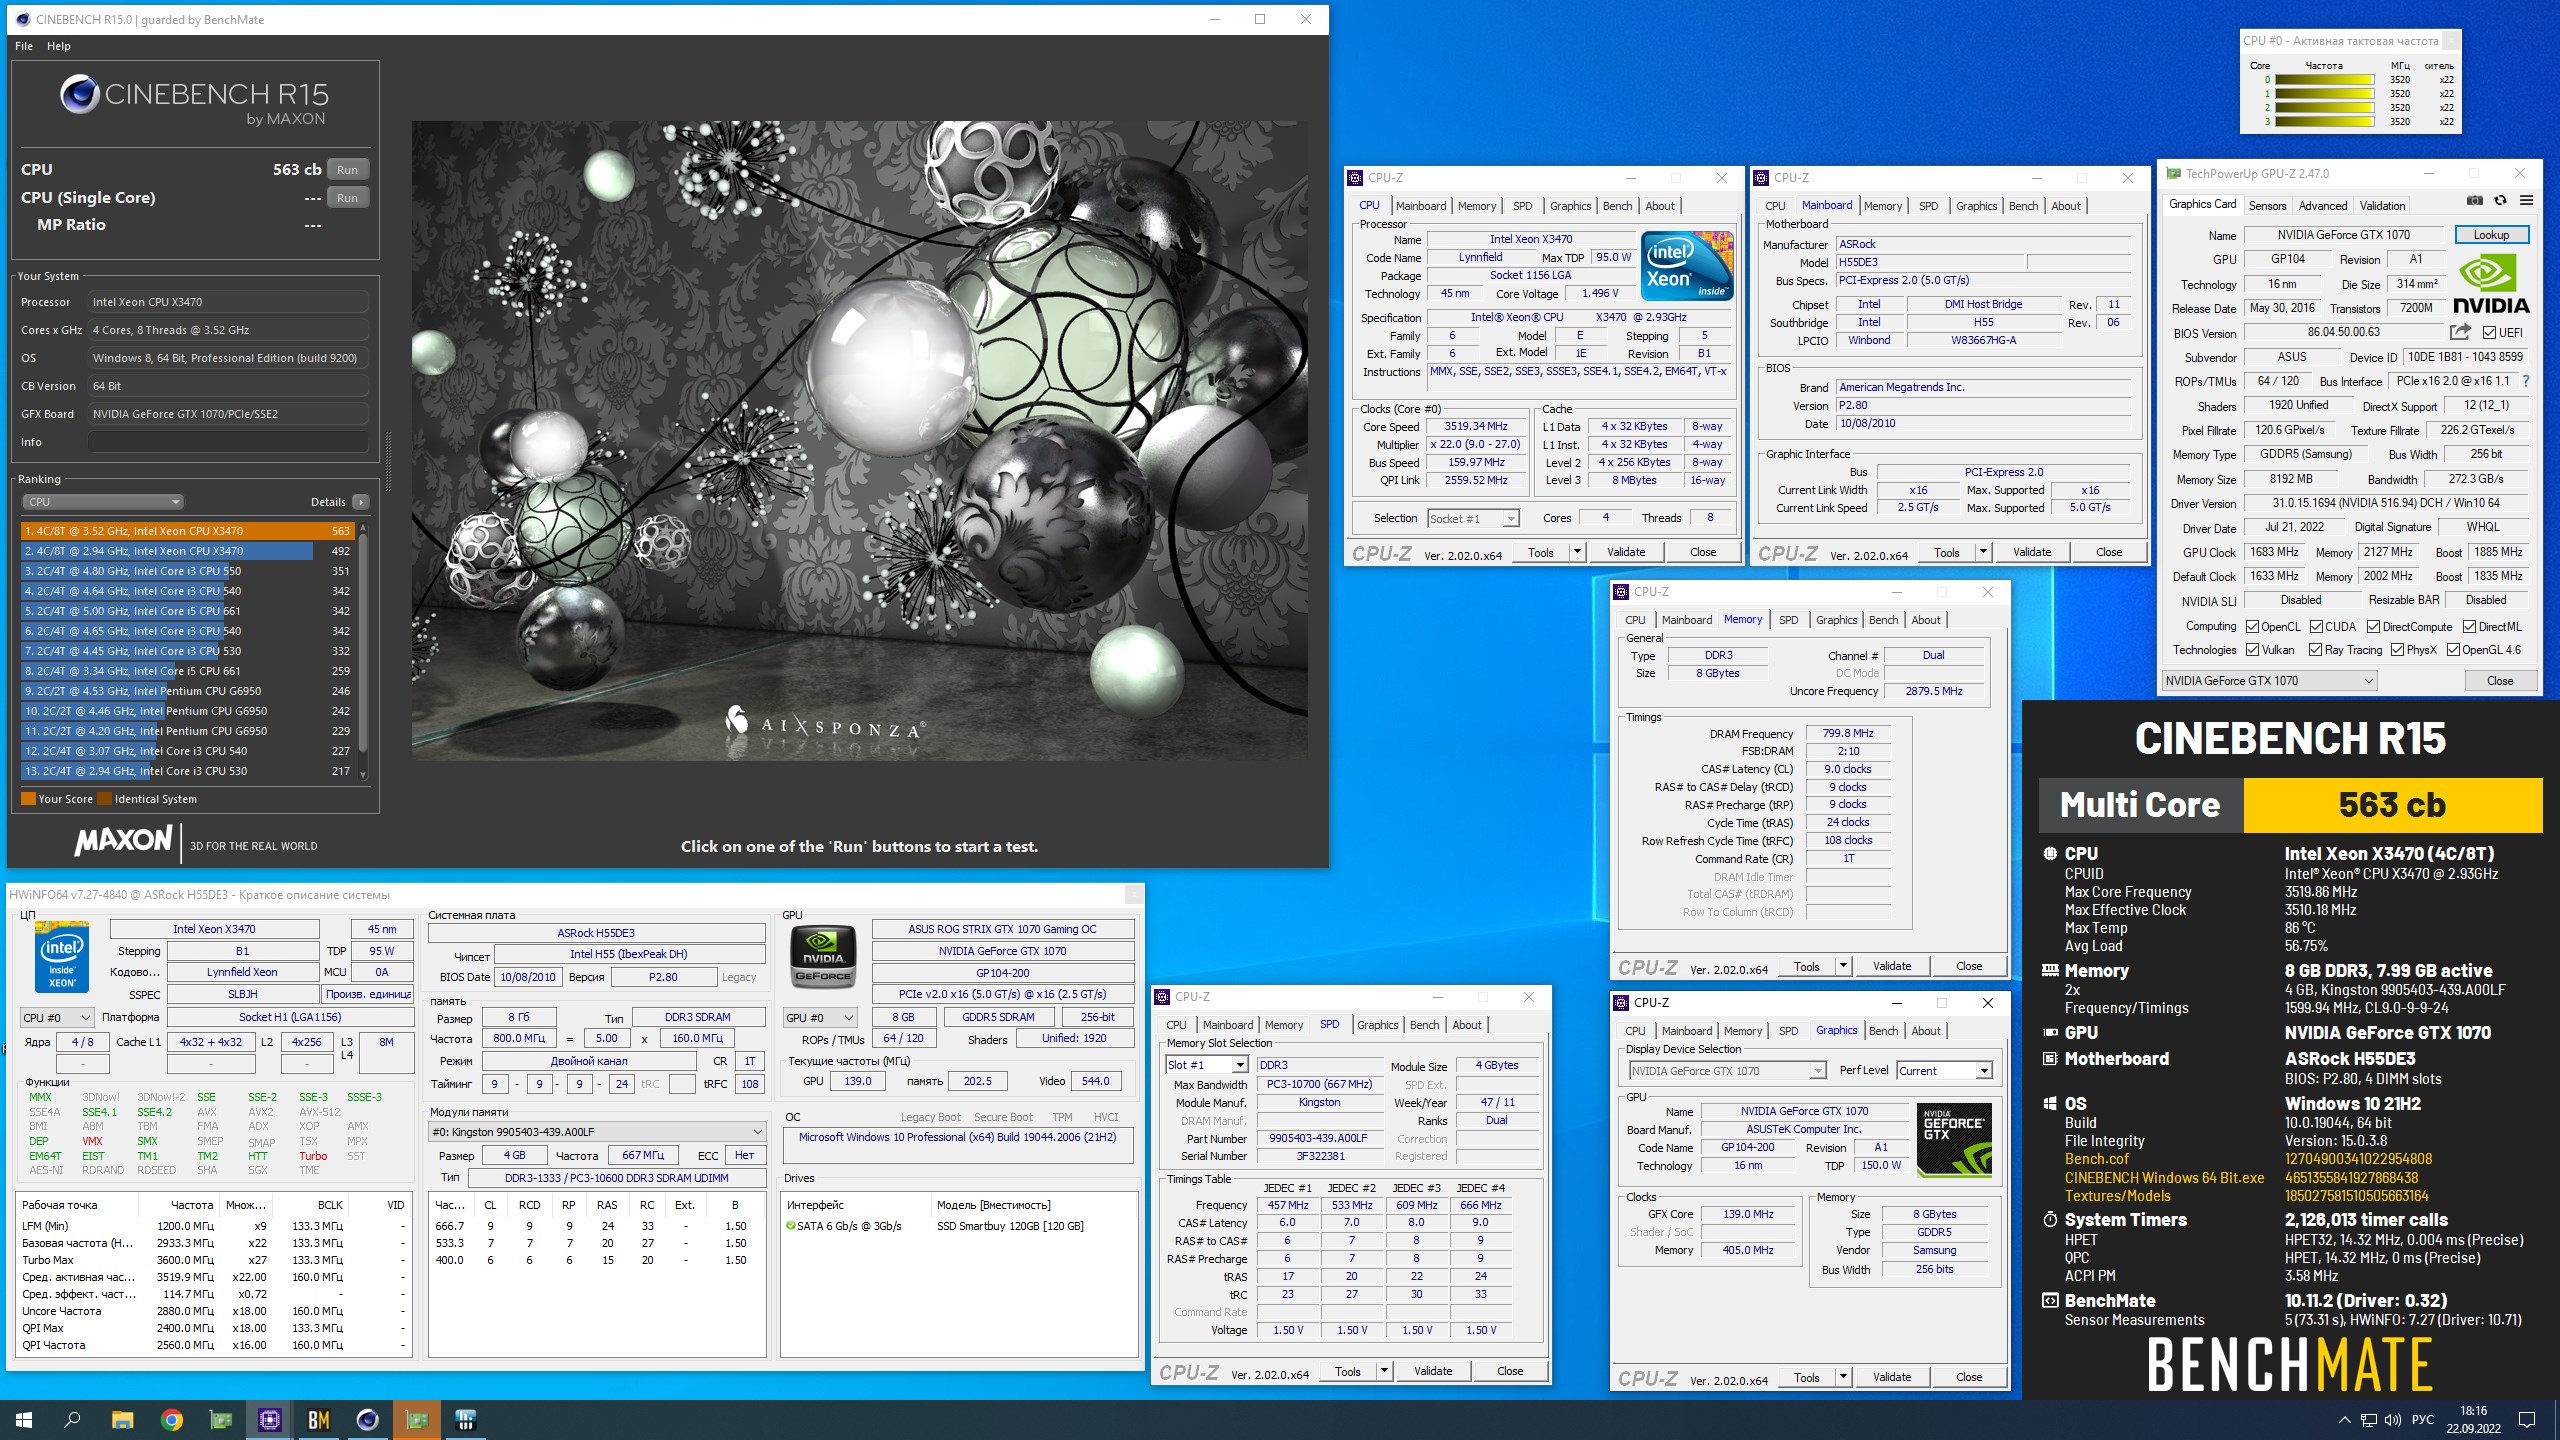Click the taskbar volume speaker icon
Image resolution: width=2560 pixels, height=1440 pixels.
[x=2393, y=1420]
